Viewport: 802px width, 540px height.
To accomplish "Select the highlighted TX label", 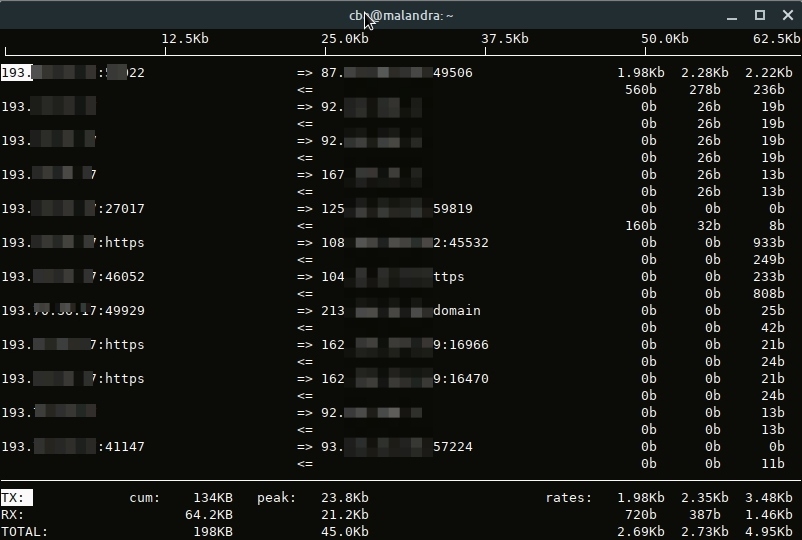I will (16, 497).
